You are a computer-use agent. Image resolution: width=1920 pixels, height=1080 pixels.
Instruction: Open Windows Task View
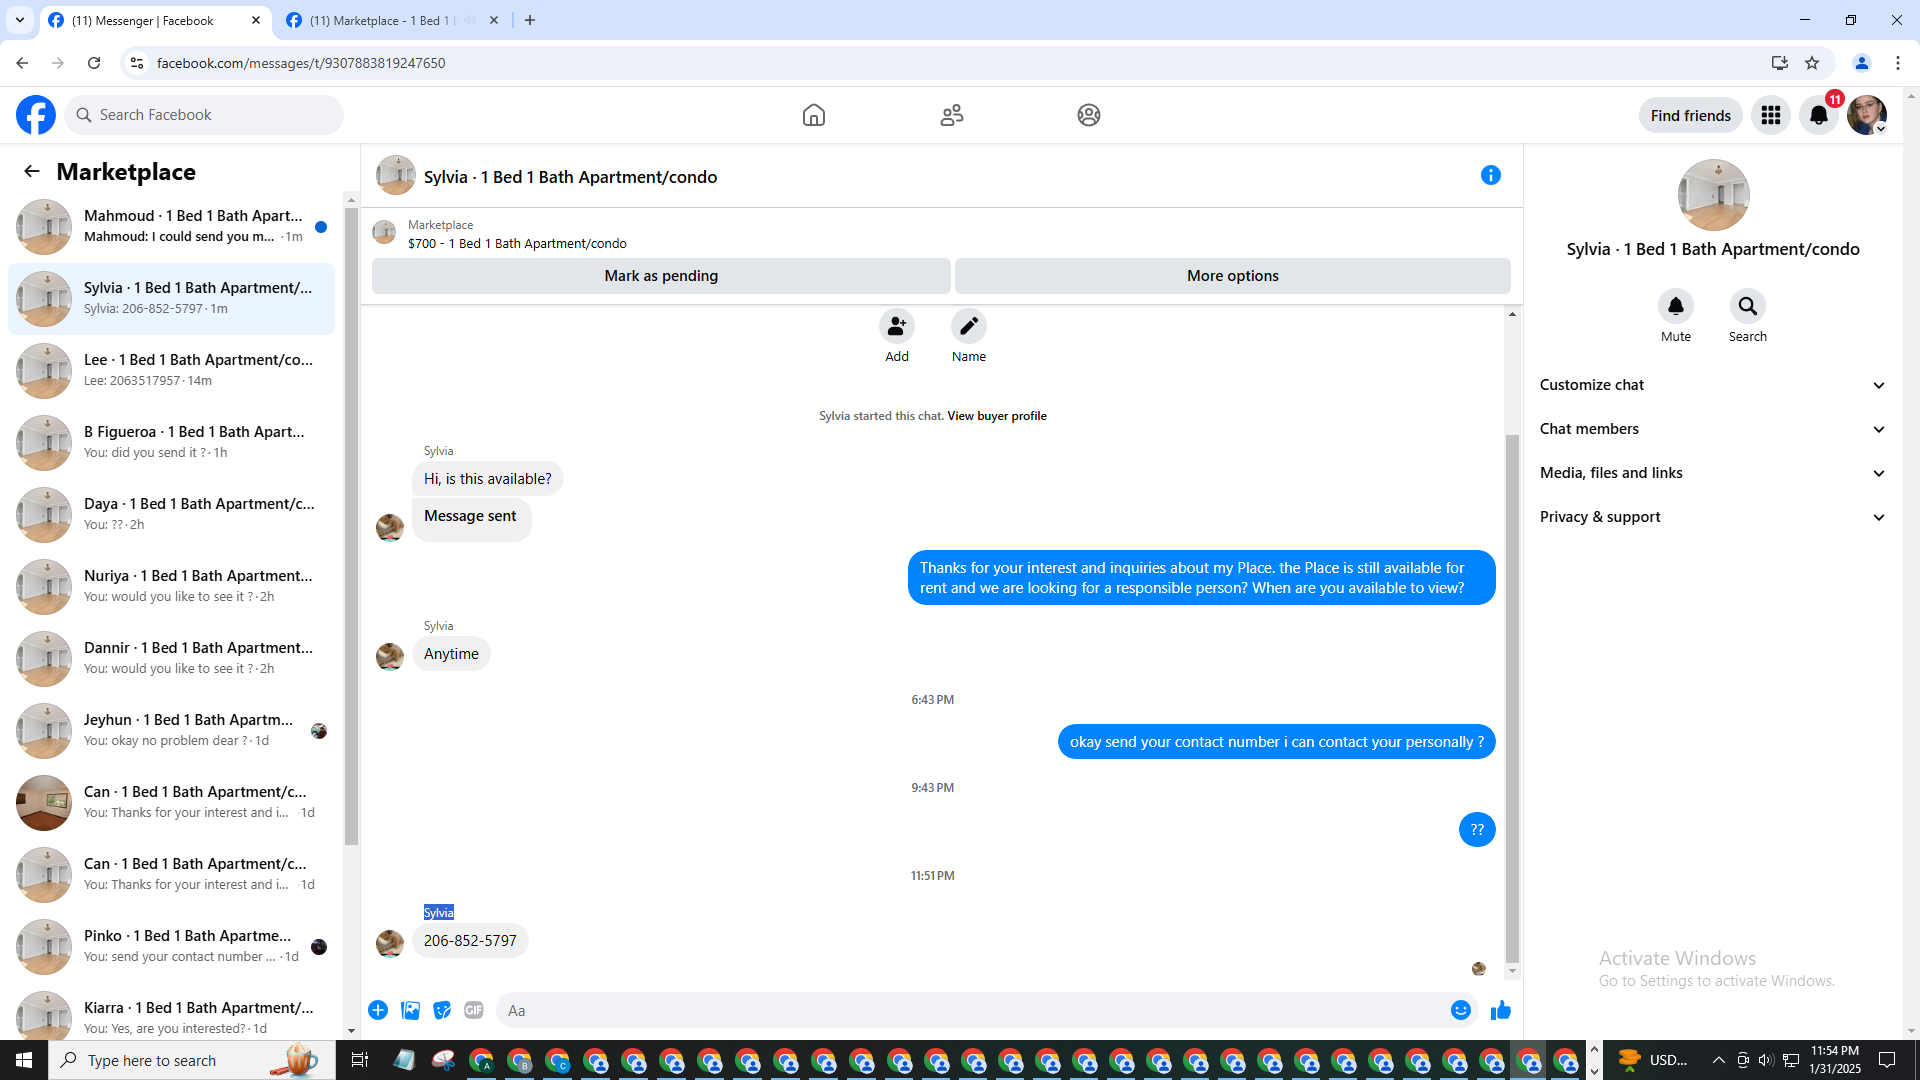[x=360, y=1060]
